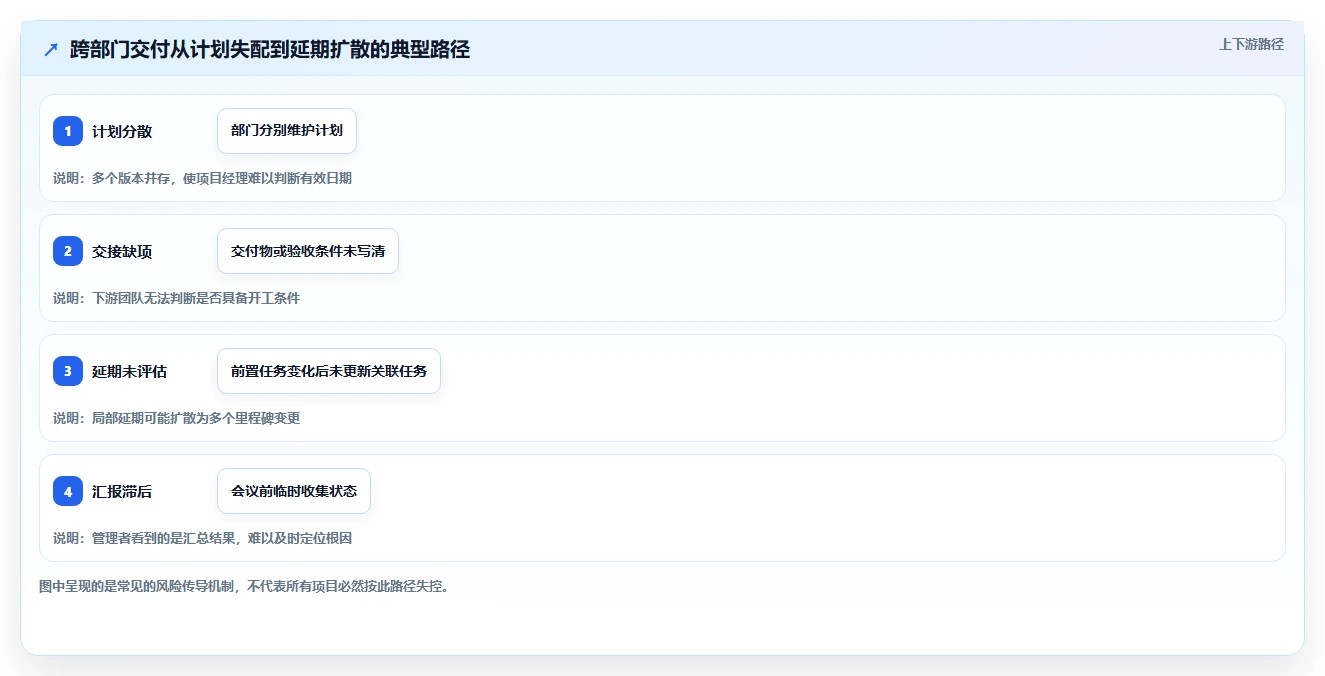
Task: Click the footer note 图中呈现的是常见的风险传导机制
Action: click(x=137, y=587)
